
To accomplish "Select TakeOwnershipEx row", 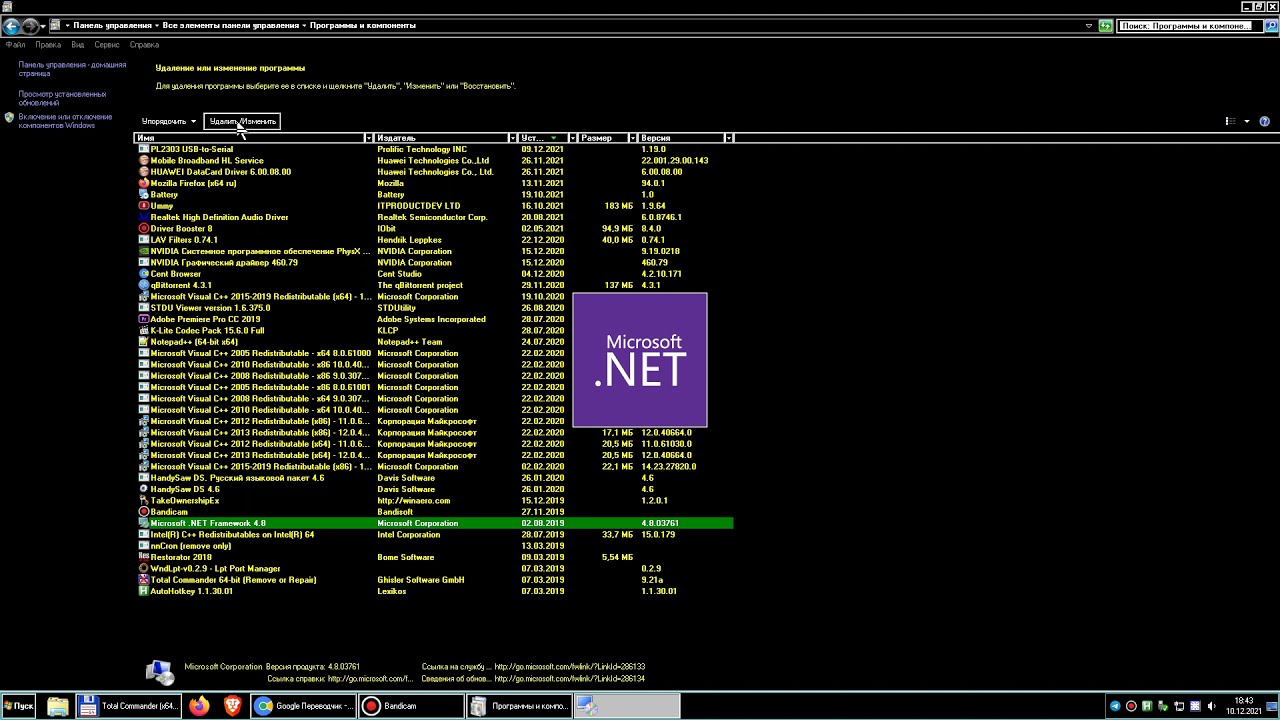I will 434,501.
